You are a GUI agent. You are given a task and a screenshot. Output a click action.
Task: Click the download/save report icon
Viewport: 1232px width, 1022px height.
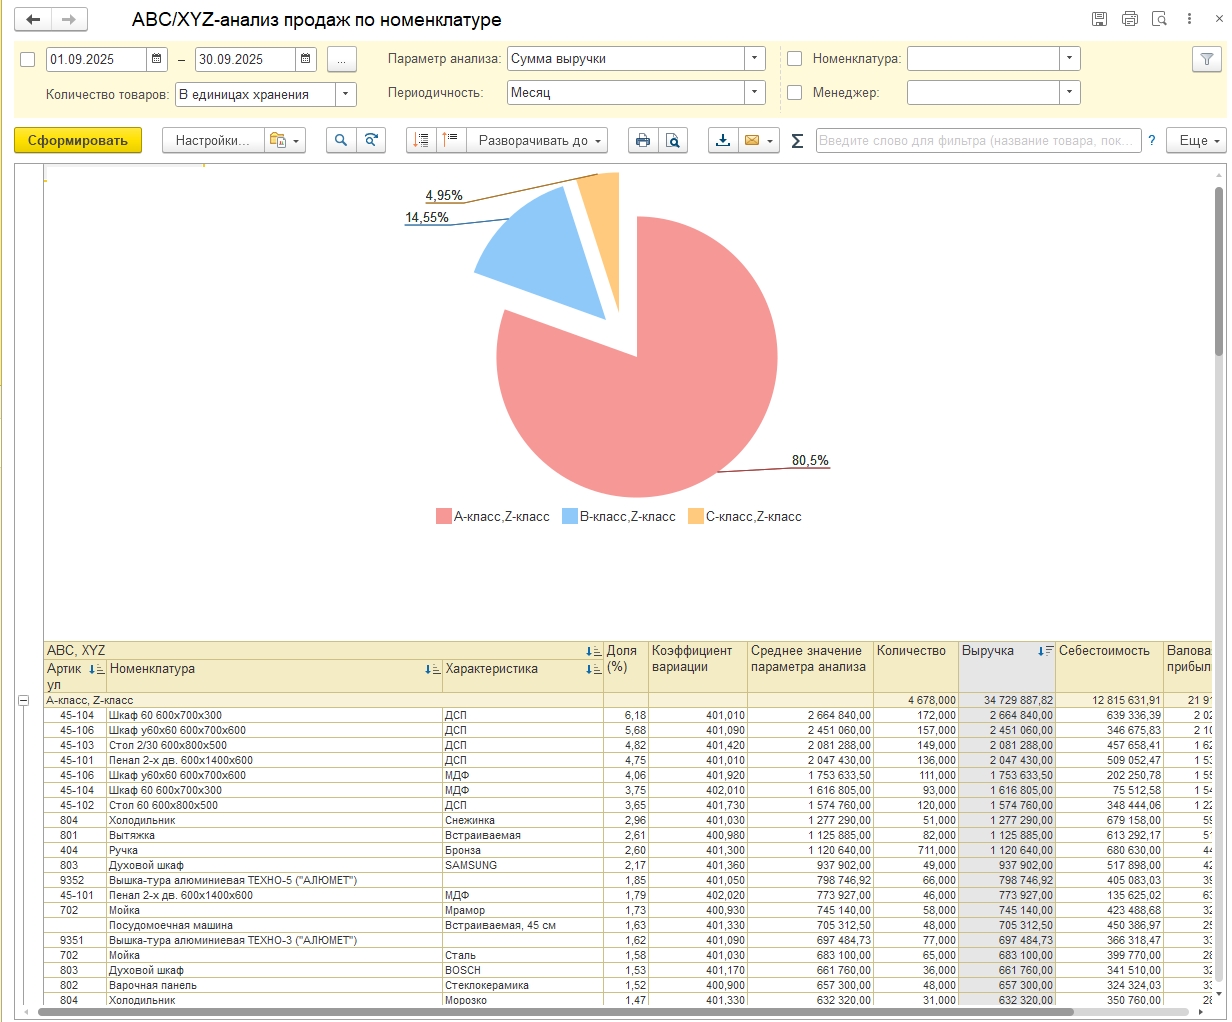[723, 141]
